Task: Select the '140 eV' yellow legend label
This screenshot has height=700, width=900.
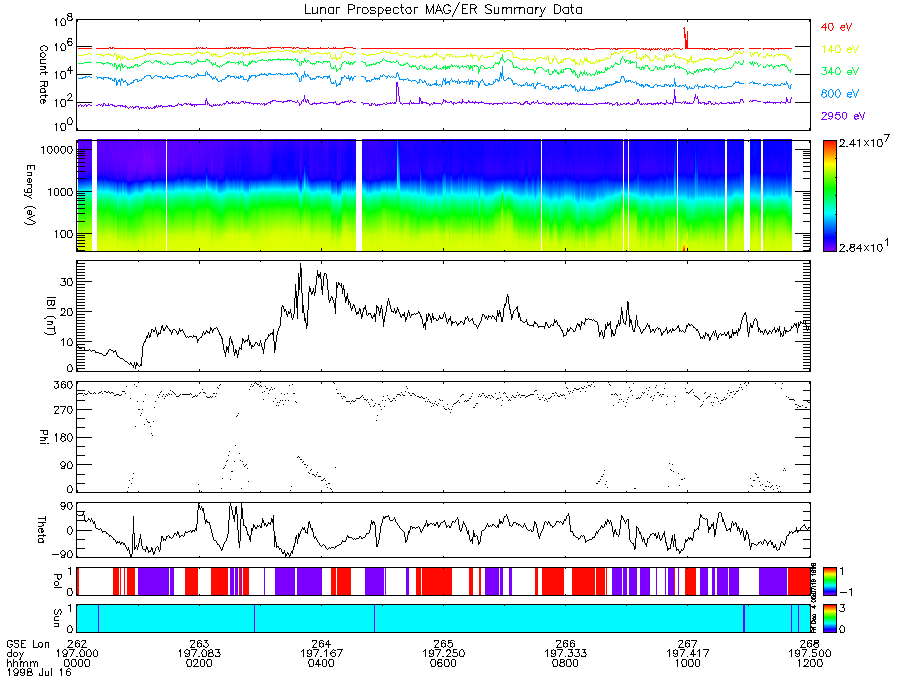Action: (x=840, y=49)
